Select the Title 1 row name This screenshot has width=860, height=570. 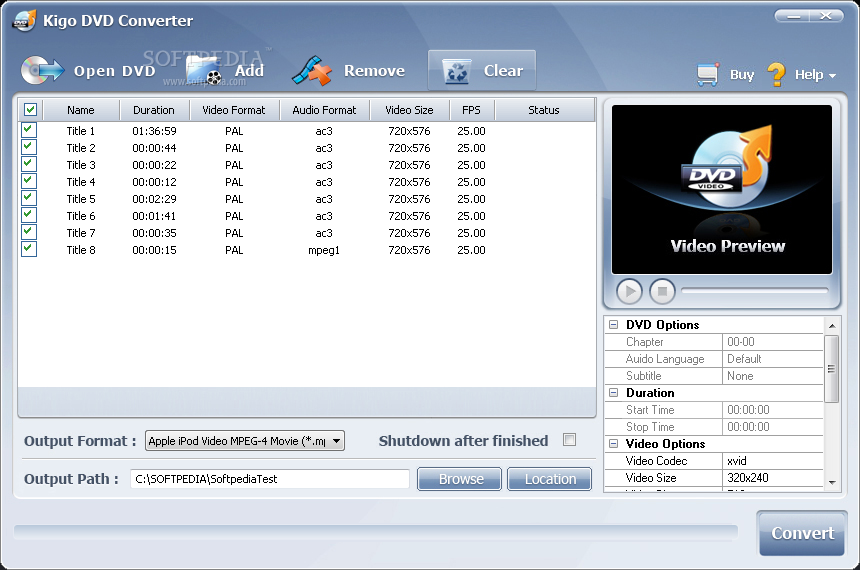[81, 131]
